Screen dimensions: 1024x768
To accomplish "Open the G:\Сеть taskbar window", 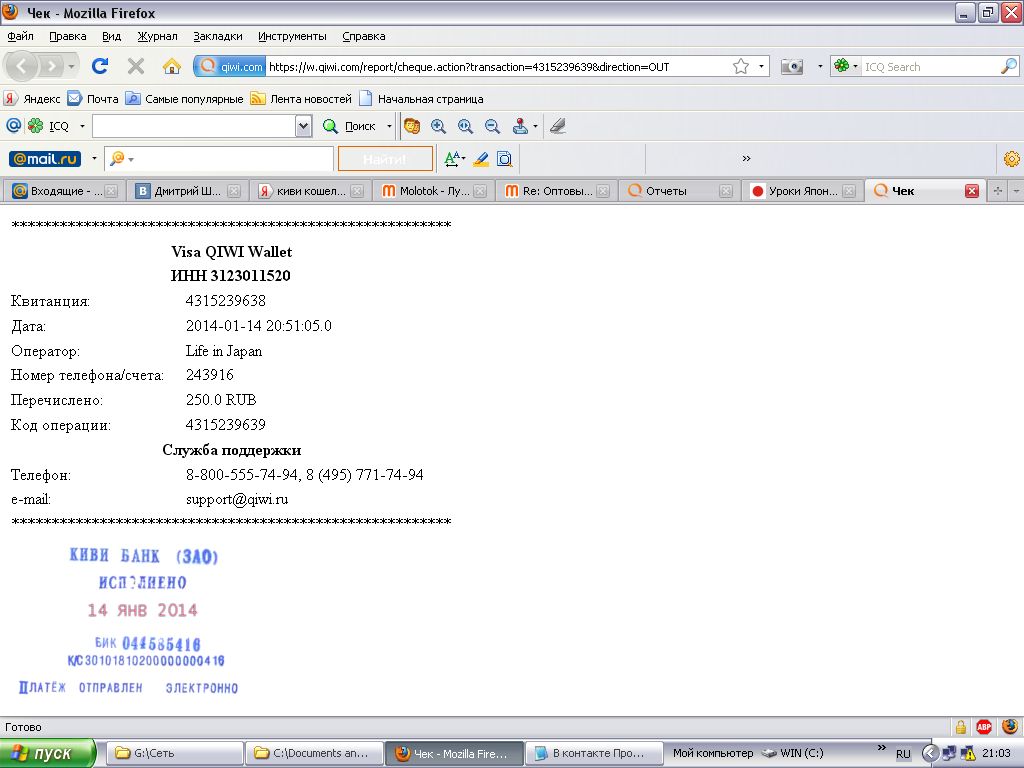I will click(x=174, y=753).
